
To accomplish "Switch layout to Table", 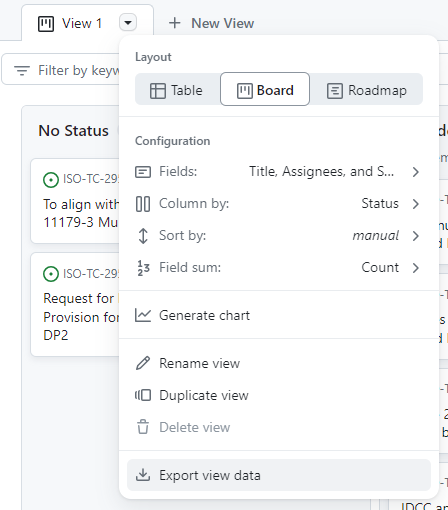I will pos(177,90).
